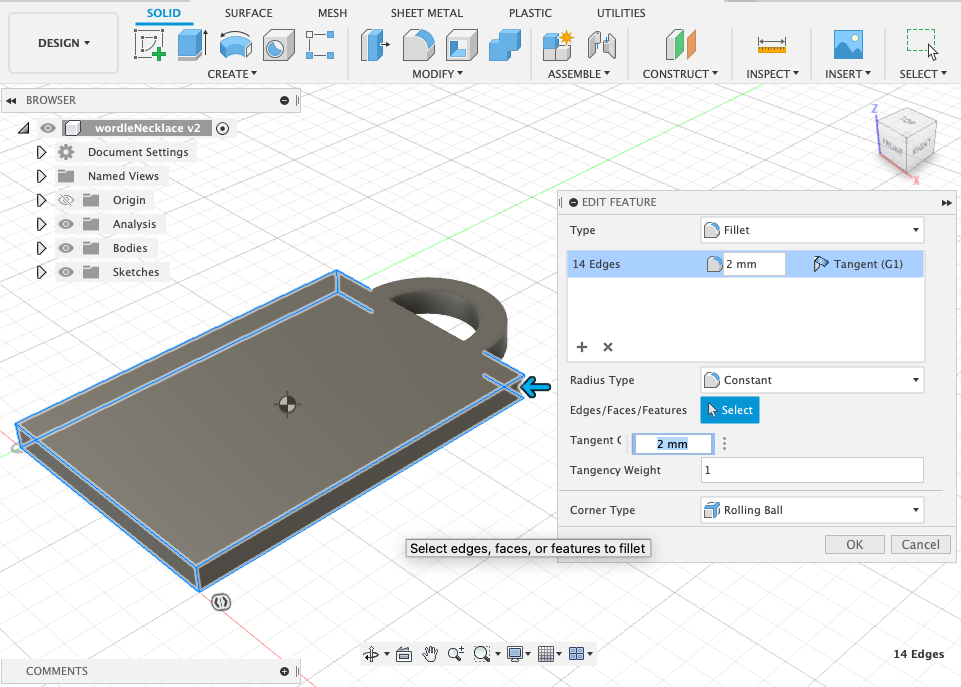
Task: Click the Shell tool icon
Action: [x=460, y=45]
